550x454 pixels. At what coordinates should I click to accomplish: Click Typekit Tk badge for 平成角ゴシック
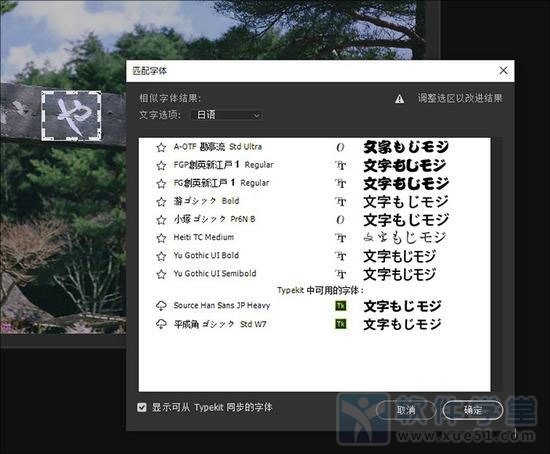tap(341, 324)
